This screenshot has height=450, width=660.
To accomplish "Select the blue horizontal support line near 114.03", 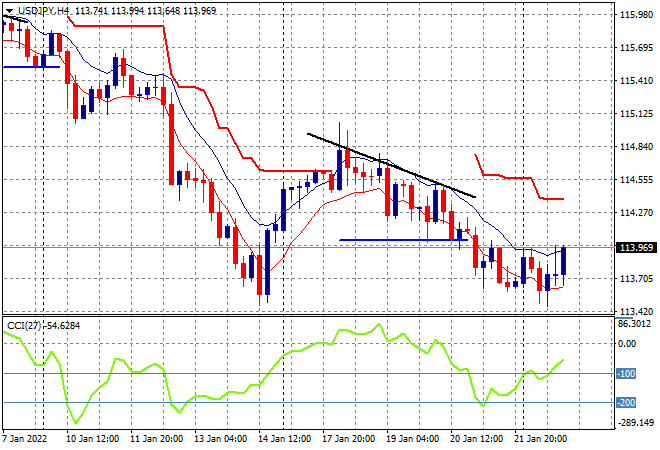I will pos(403,240).
